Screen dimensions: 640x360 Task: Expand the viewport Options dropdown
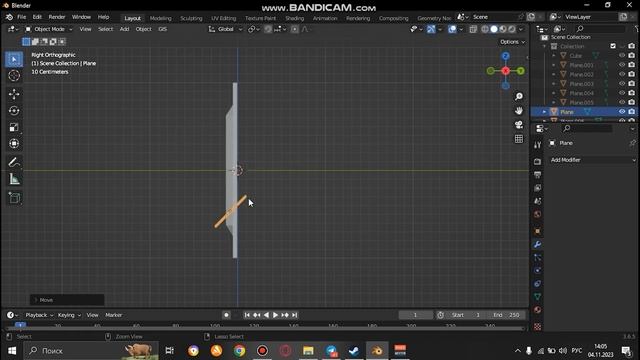coord(513,42)
